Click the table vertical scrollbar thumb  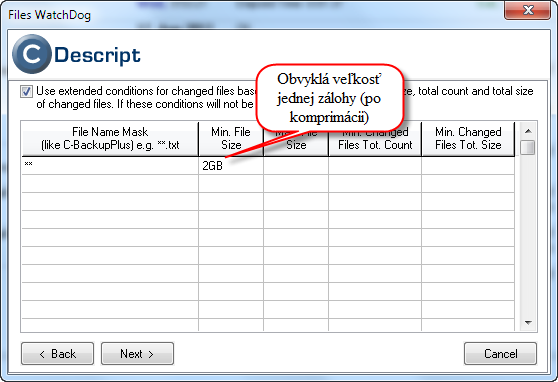tap(527, 147)
